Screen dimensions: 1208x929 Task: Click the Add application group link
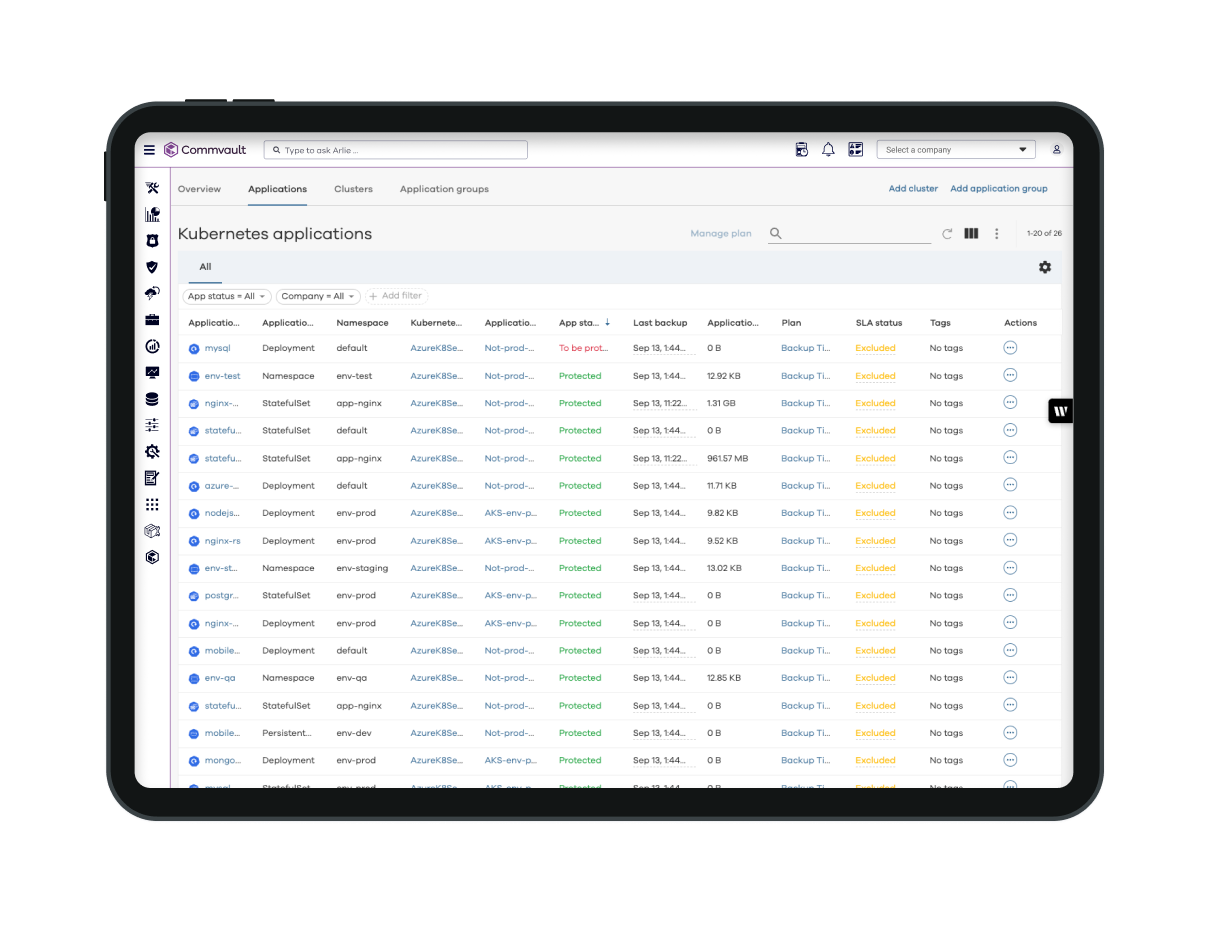998,189
